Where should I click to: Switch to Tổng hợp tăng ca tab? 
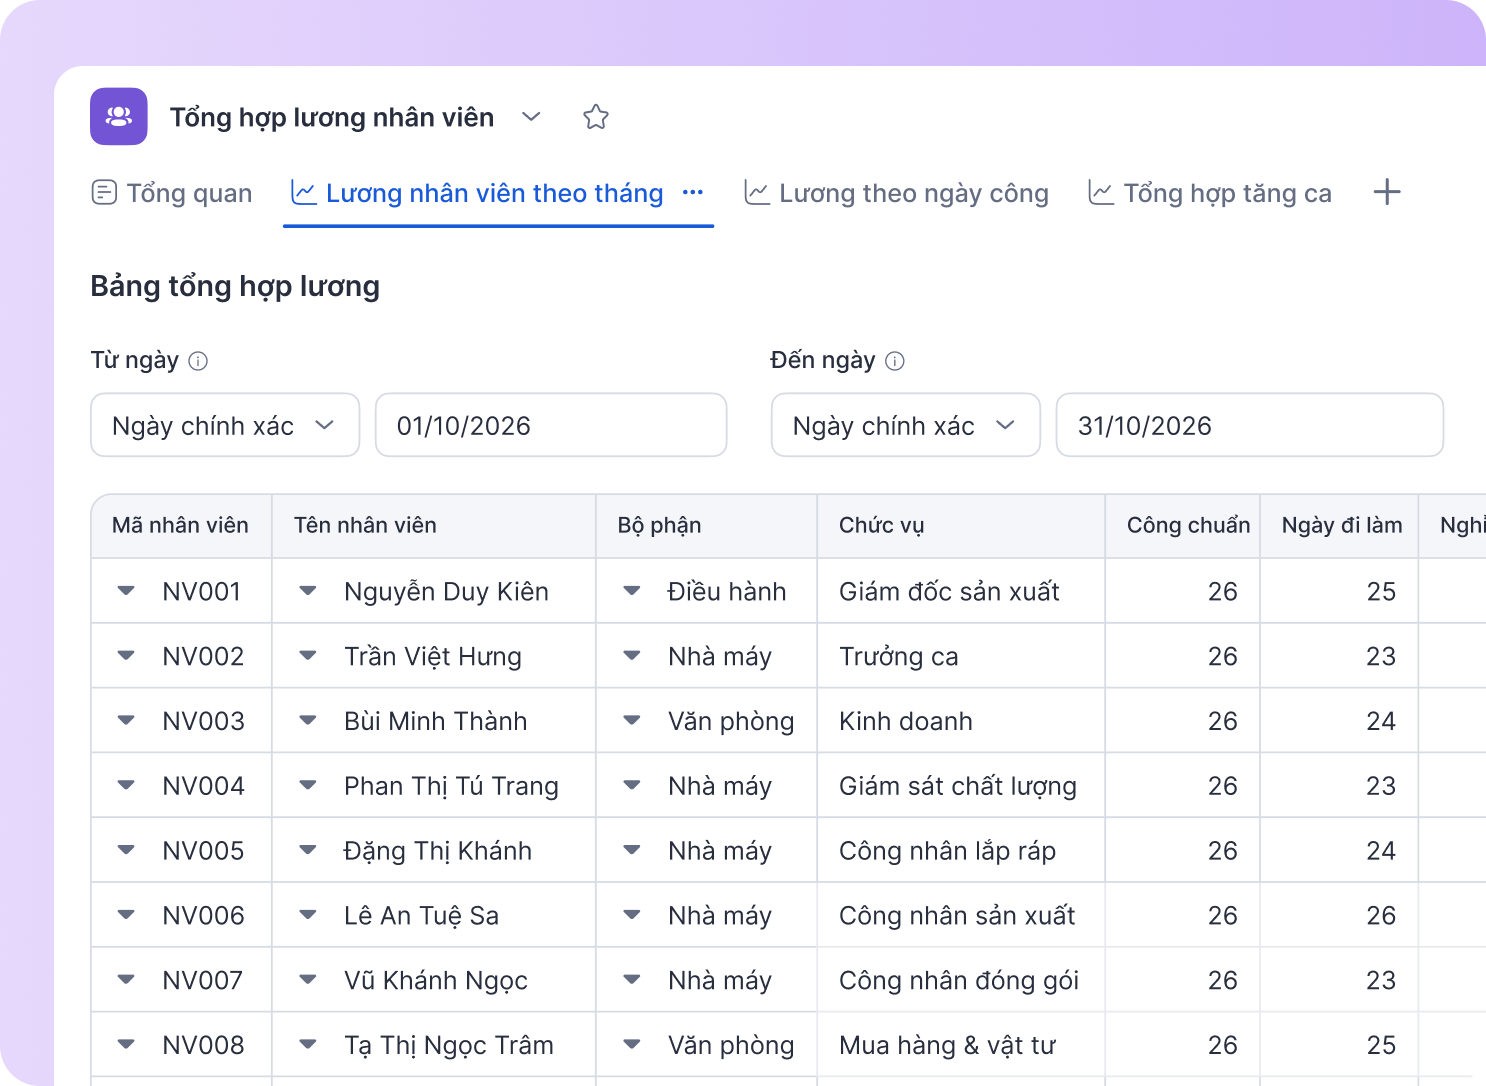click(1210, 193)
